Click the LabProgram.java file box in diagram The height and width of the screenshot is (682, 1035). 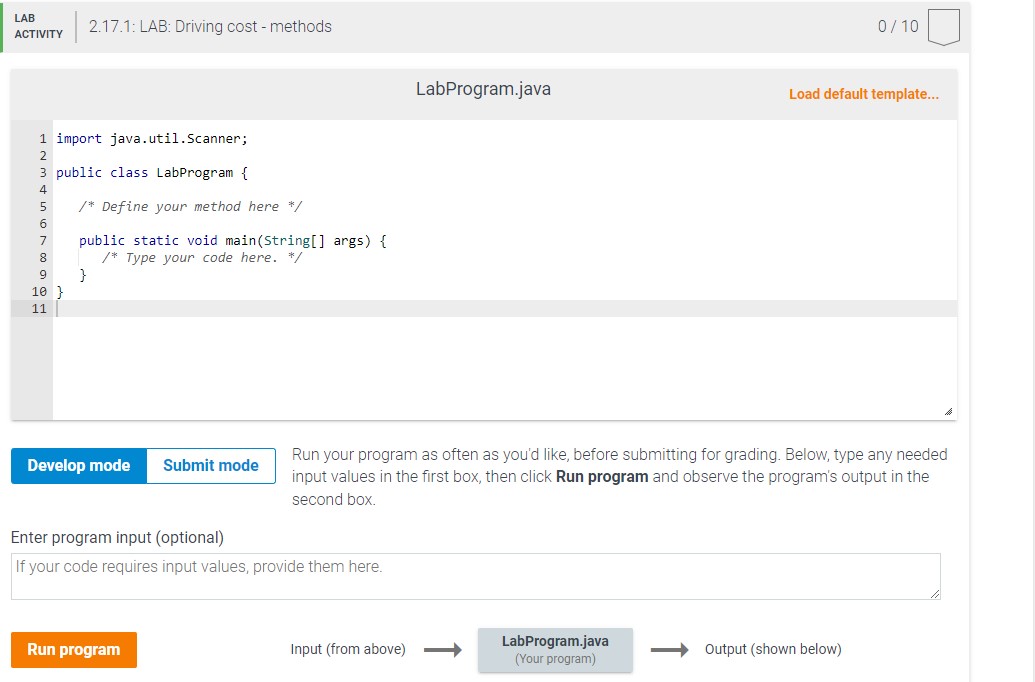pyautogui.click(x=555, y=649)
